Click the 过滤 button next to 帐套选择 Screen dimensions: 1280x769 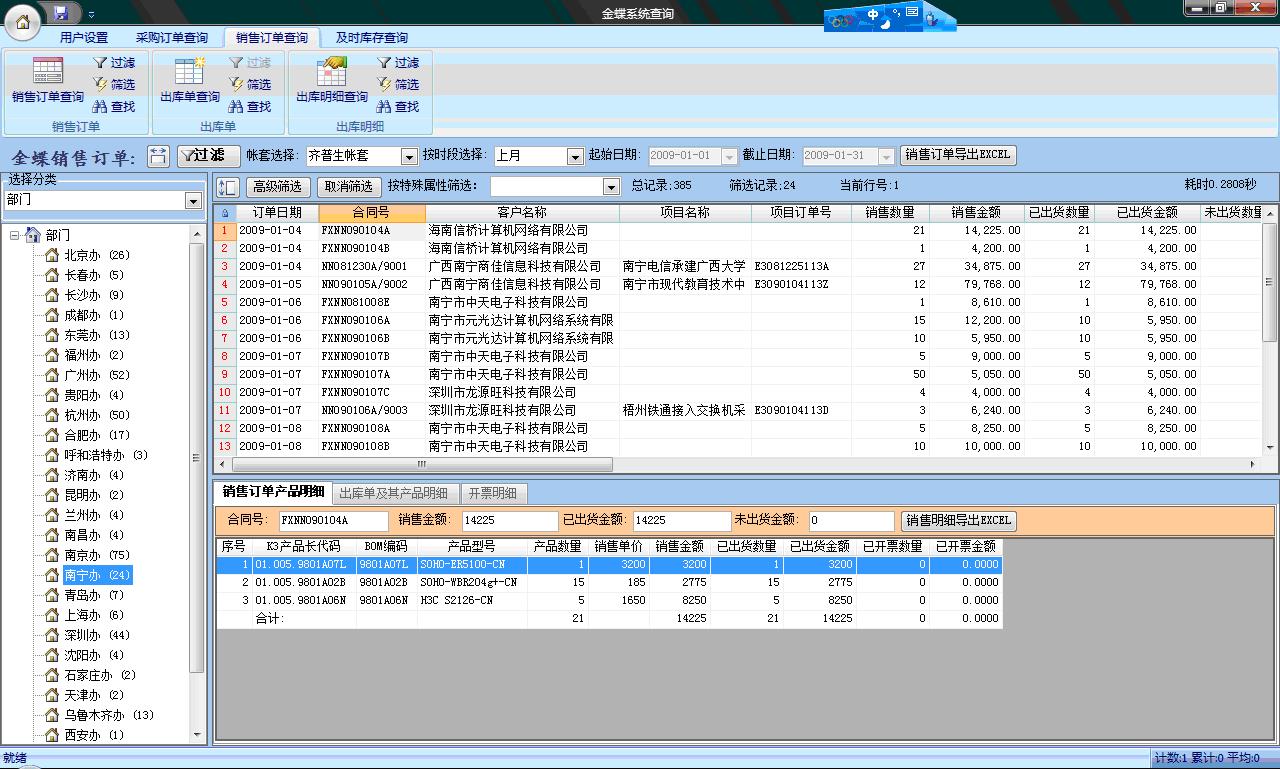[208, 156]
